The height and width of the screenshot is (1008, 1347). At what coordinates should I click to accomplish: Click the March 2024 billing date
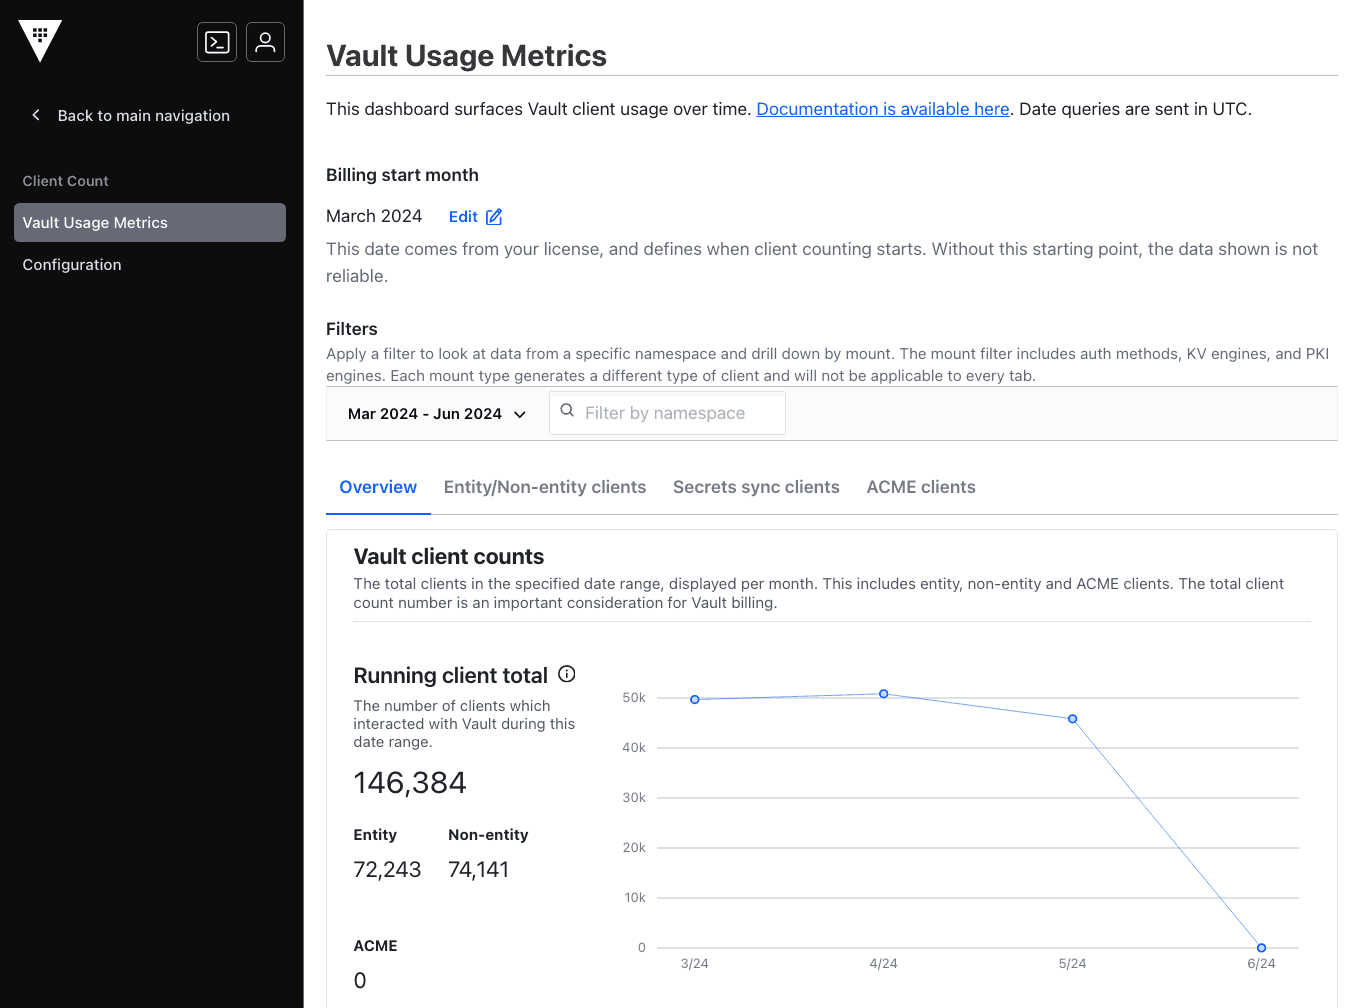click(374, 216)
